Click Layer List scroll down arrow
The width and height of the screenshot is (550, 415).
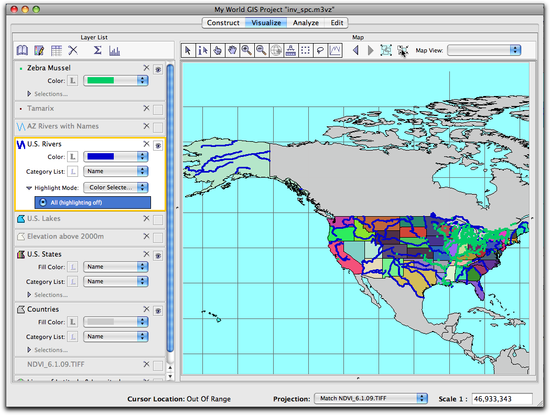tap(170, 376)
